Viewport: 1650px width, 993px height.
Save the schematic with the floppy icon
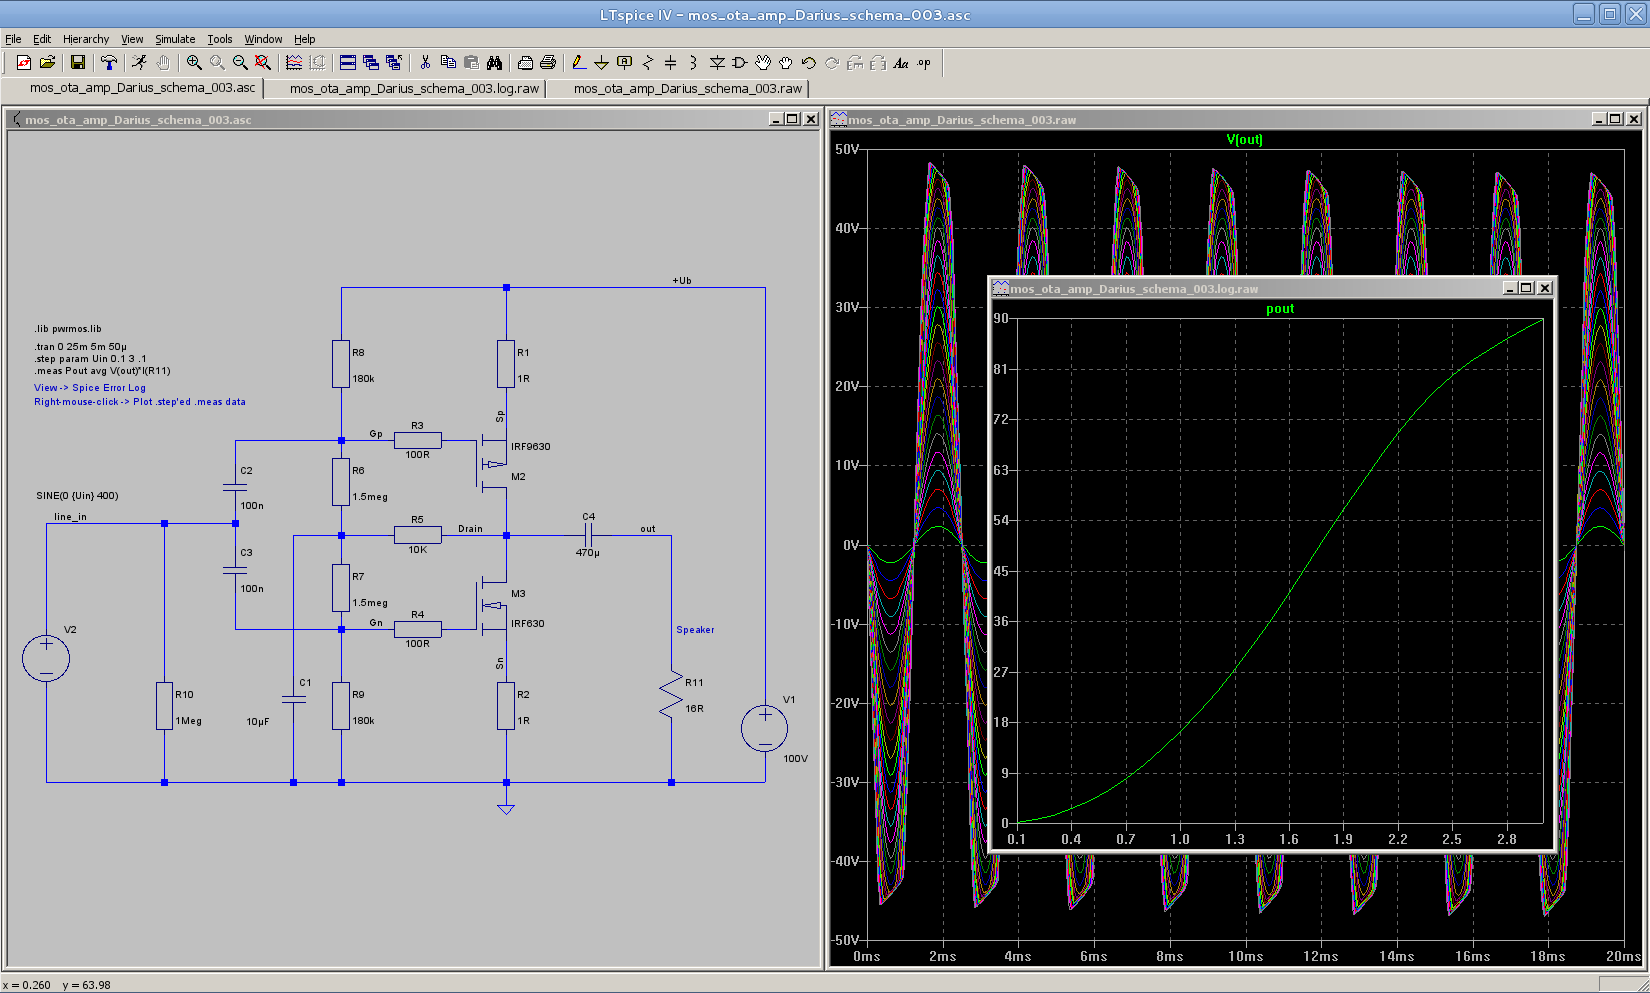tap(78, 63)
